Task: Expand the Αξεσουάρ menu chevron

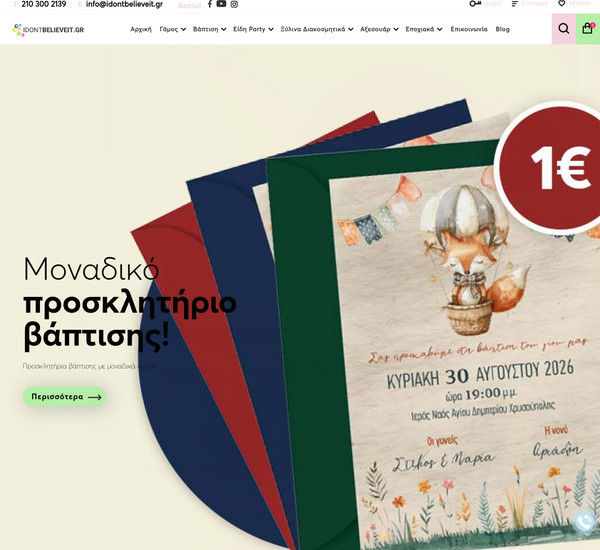Action: tap(396, 29)
